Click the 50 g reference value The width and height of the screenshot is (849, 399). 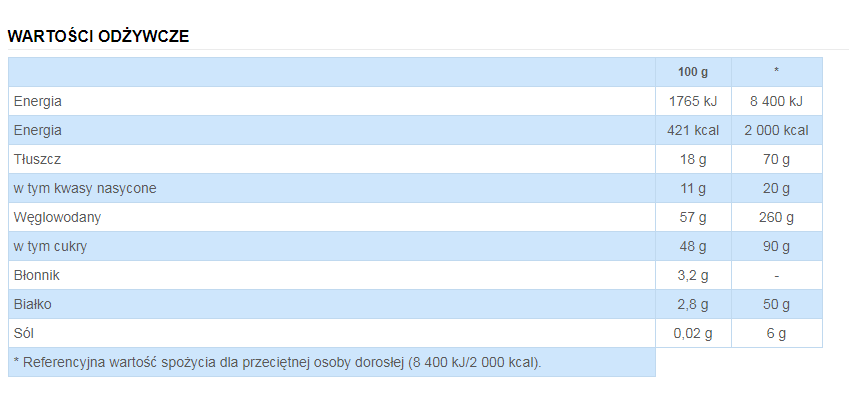tap(776, 305)
